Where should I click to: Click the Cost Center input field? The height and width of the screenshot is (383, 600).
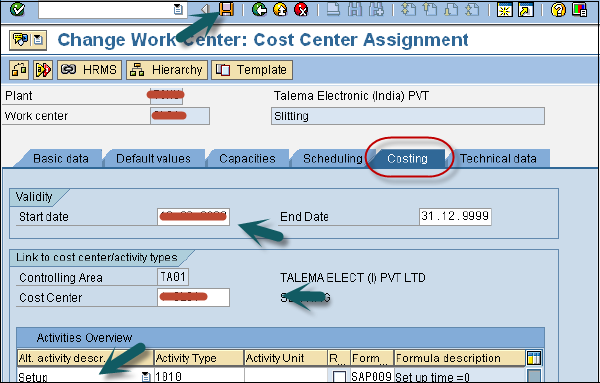click(x=193, y=297)
